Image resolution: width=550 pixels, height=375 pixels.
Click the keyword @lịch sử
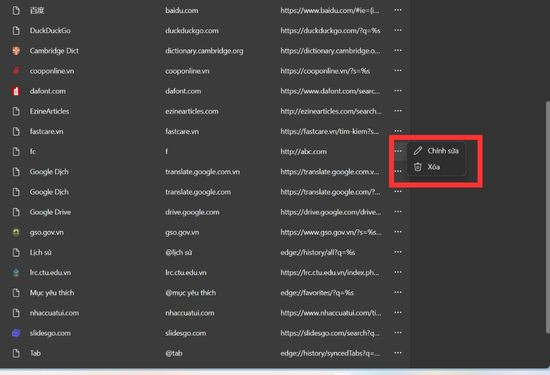click(179, 253)
